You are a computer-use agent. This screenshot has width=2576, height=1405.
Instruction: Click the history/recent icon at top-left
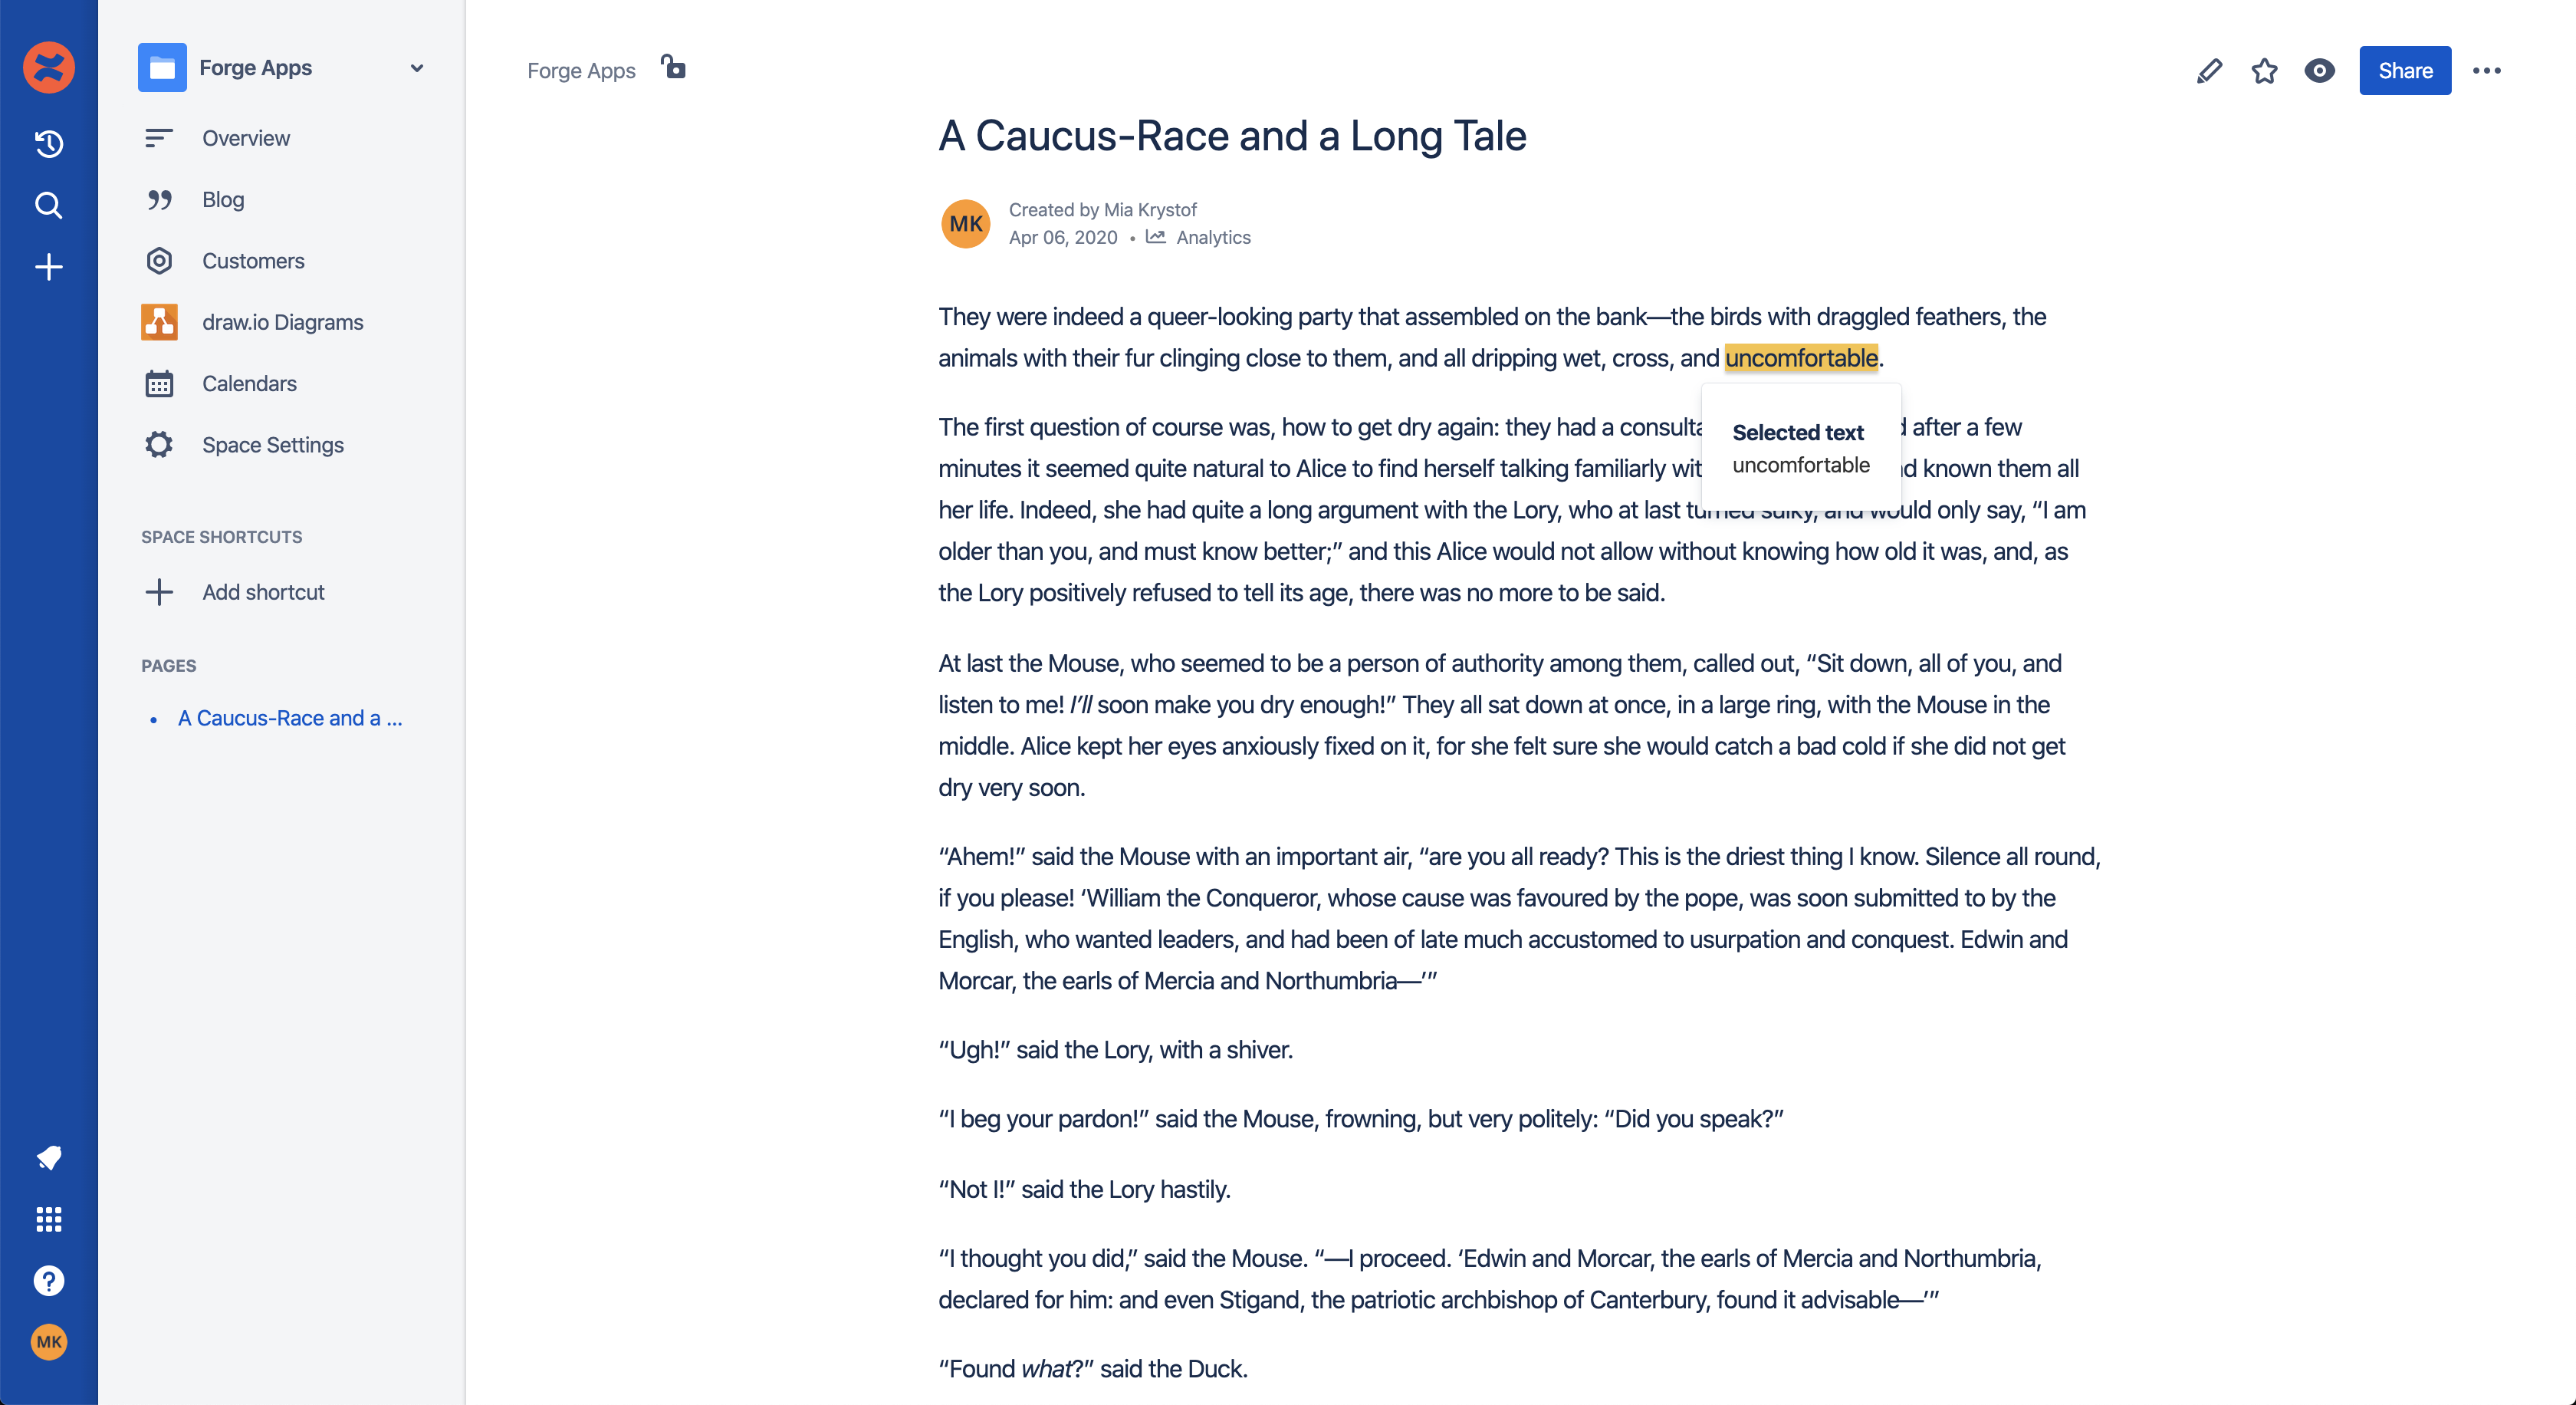[x=47, y=143]
